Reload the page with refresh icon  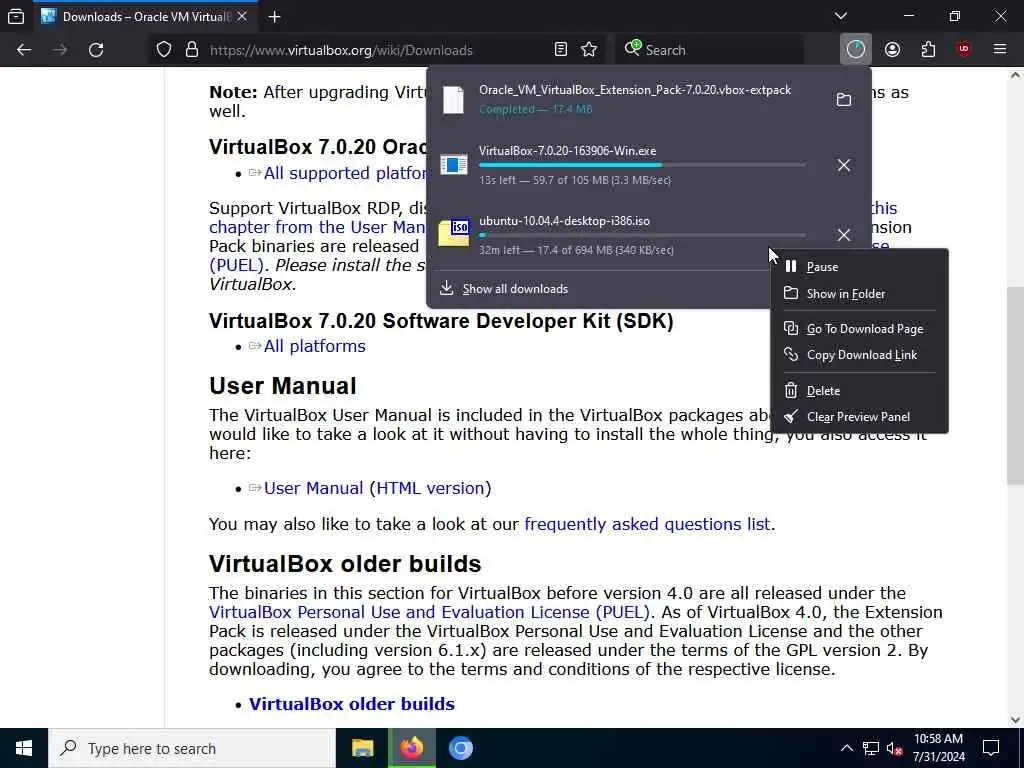click(96, 50)
